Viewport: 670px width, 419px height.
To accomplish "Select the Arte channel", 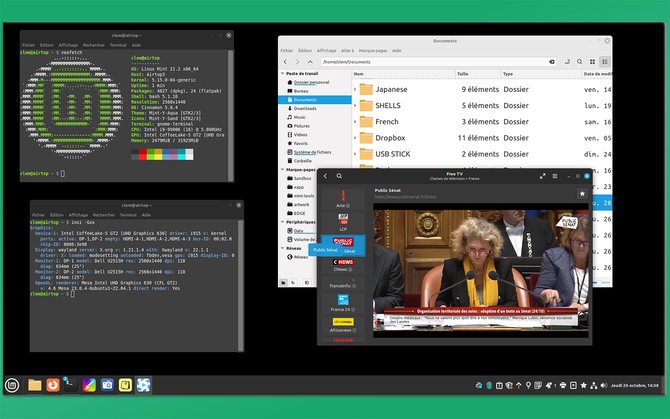I will click(343, 199).
